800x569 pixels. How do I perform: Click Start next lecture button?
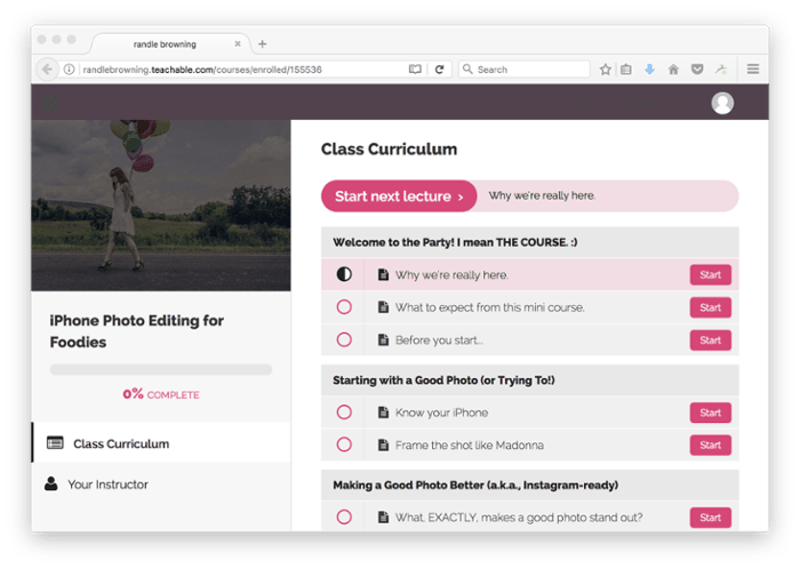pyautogui.click(x=399, y=196)
